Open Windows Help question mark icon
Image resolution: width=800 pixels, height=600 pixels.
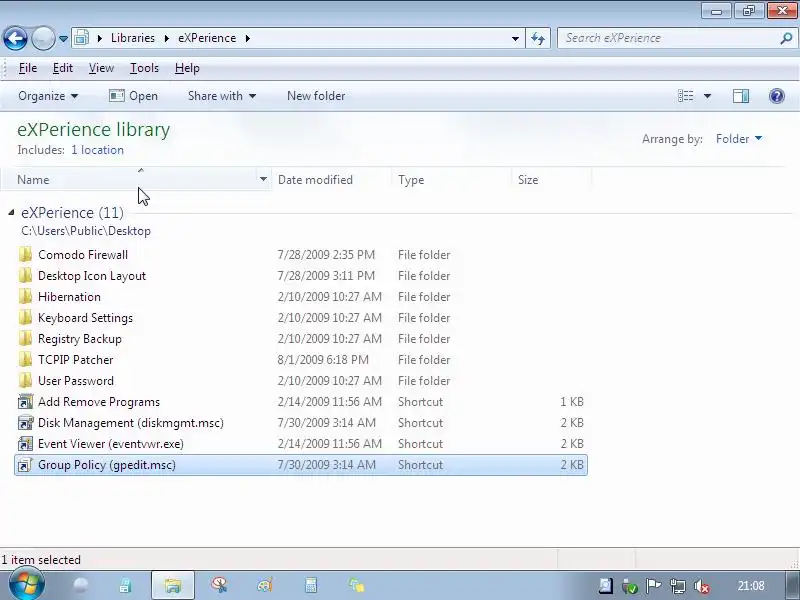[x=777, y=96]
